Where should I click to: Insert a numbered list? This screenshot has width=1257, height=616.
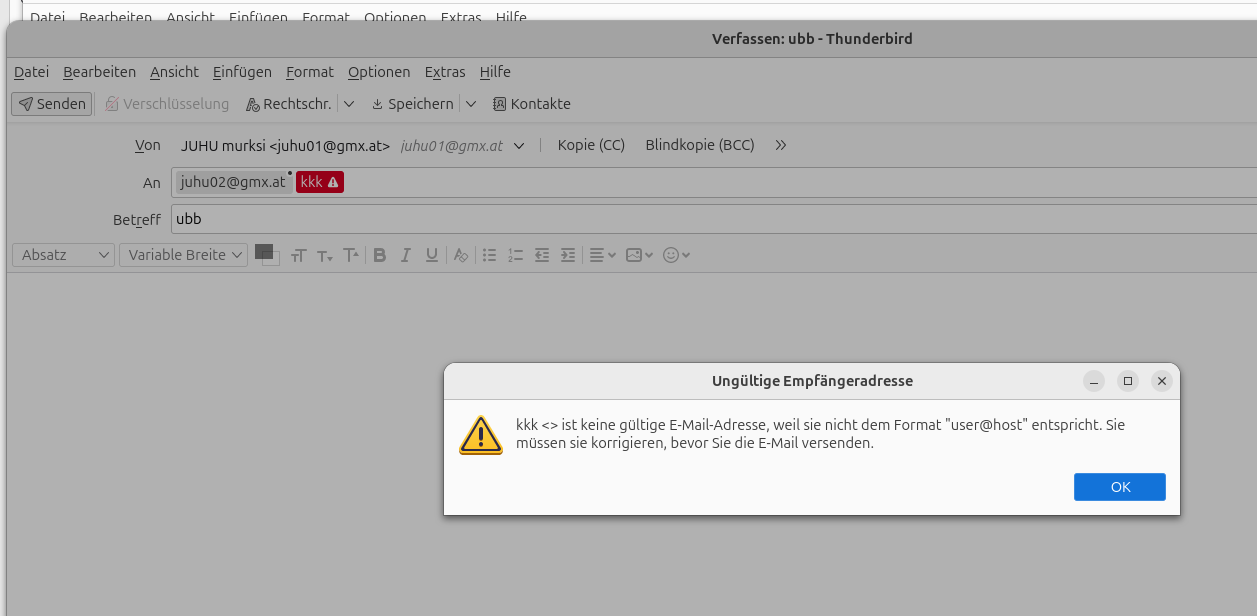click(516, 255)
